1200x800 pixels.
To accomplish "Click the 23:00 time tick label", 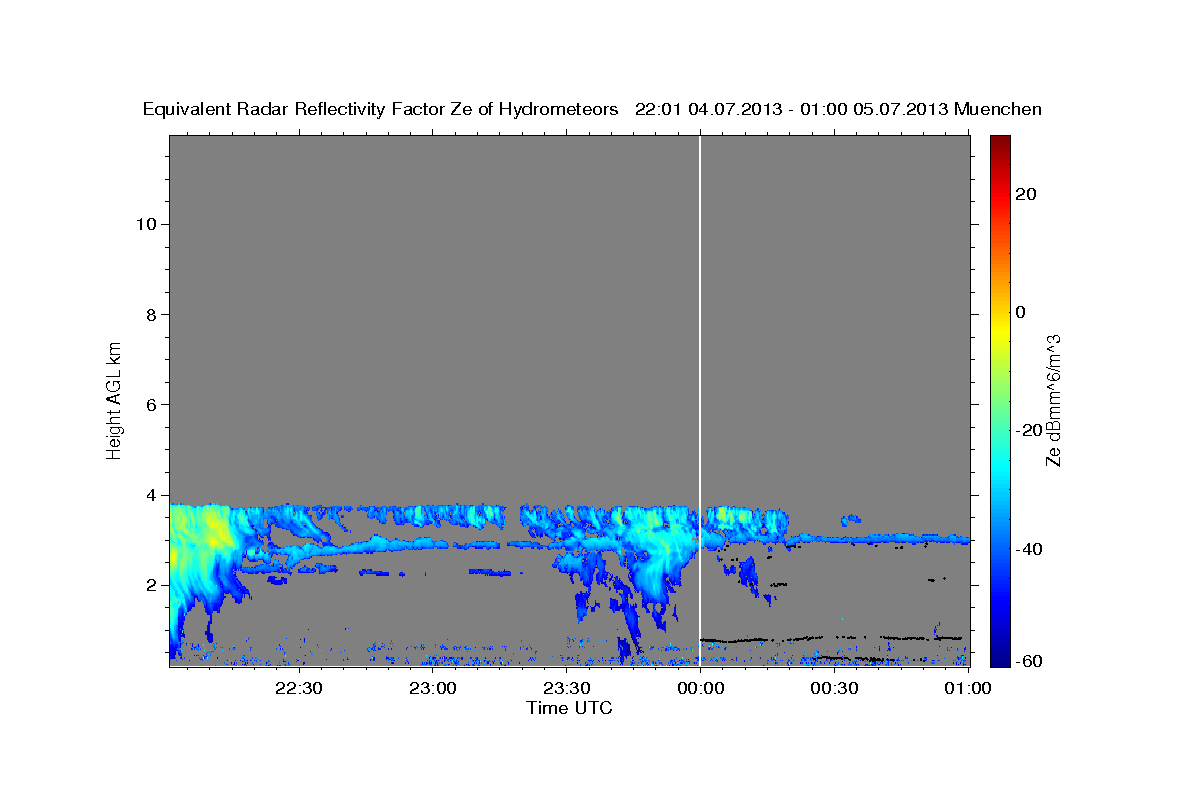I will coord(432,688).
